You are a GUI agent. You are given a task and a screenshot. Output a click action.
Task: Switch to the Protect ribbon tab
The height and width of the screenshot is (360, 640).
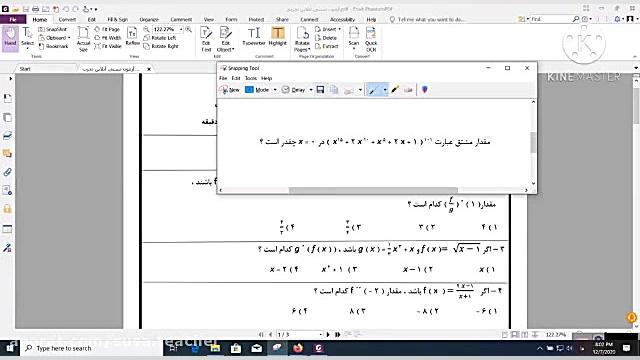(x=256, y=19)
